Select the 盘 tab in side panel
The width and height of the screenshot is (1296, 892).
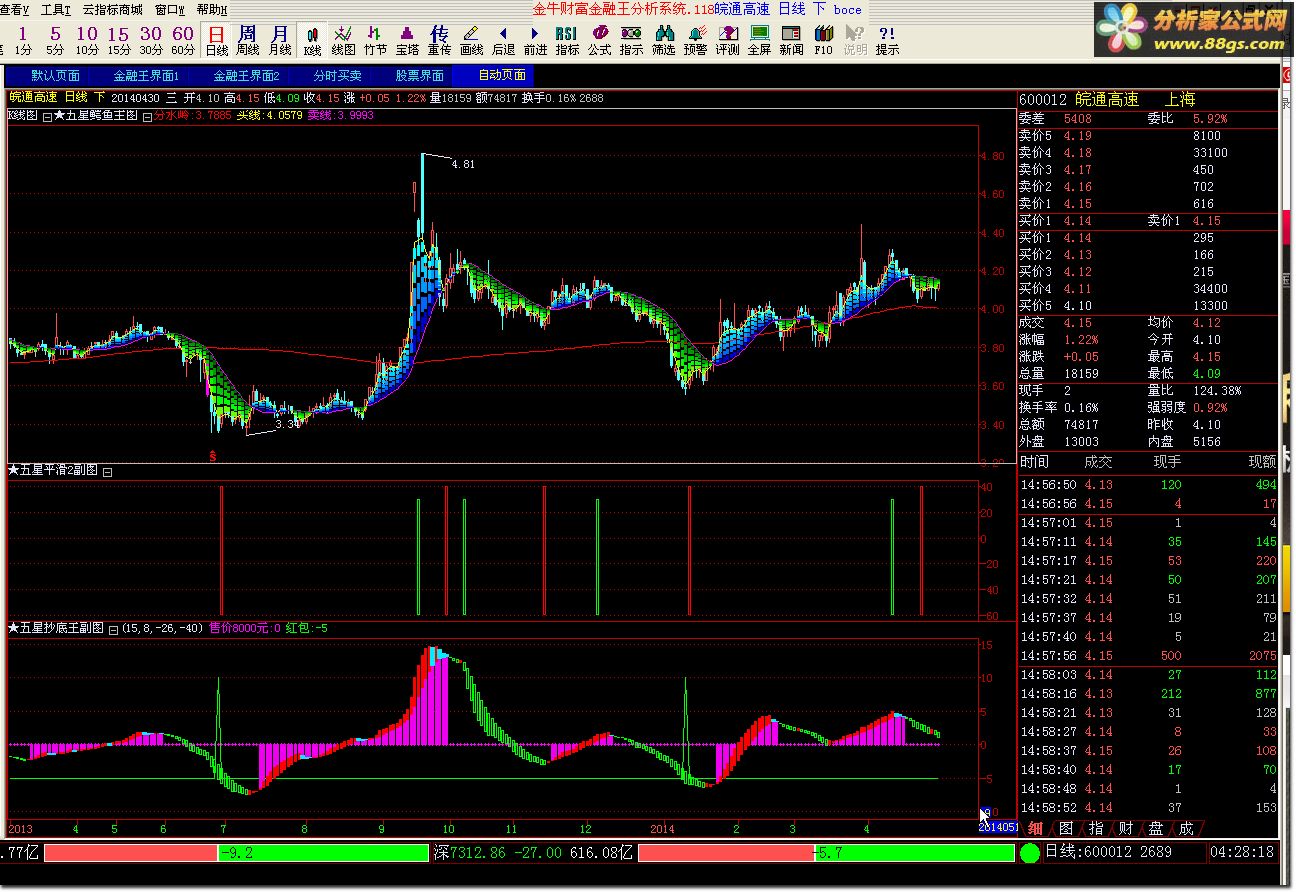(1156, 828)
